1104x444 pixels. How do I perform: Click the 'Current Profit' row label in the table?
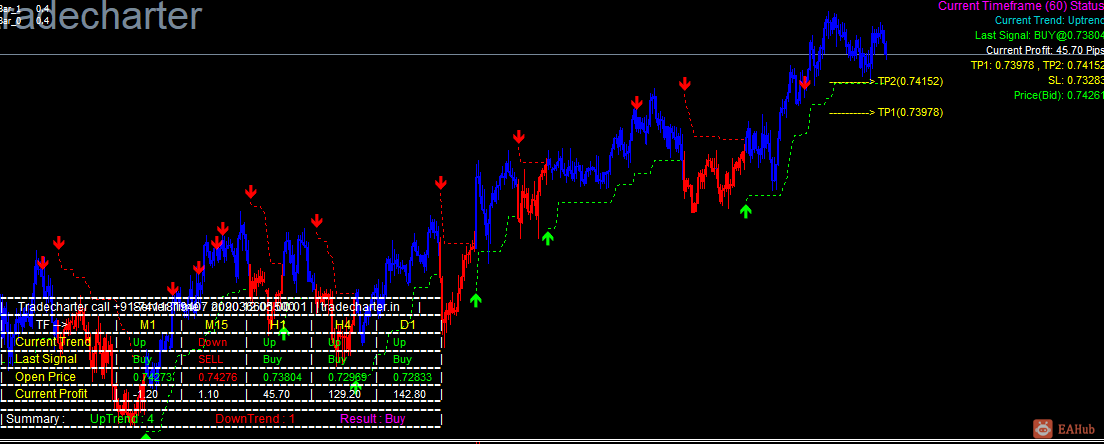click(x=51, y=393)
